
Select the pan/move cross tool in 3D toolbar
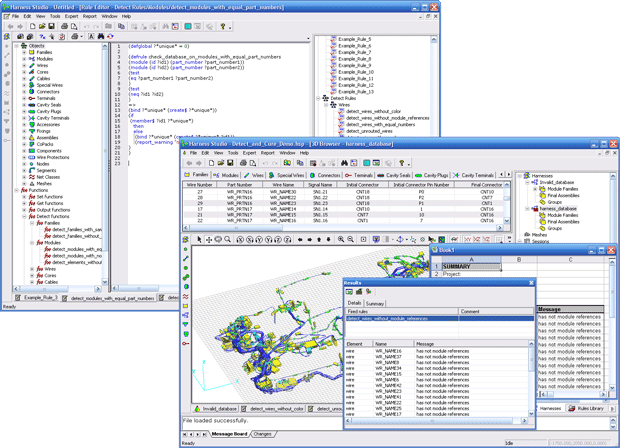coord(208,239)
